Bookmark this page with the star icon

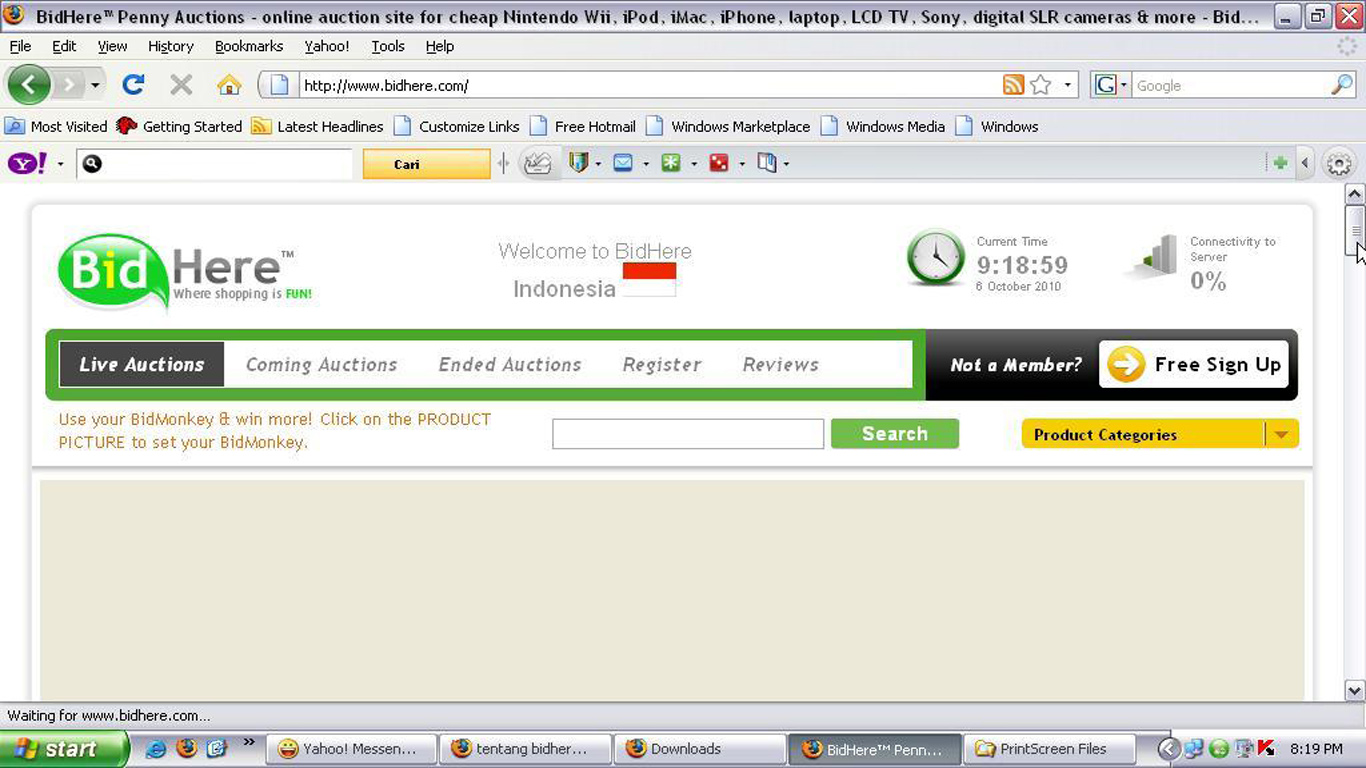(x=1041, y=85)
